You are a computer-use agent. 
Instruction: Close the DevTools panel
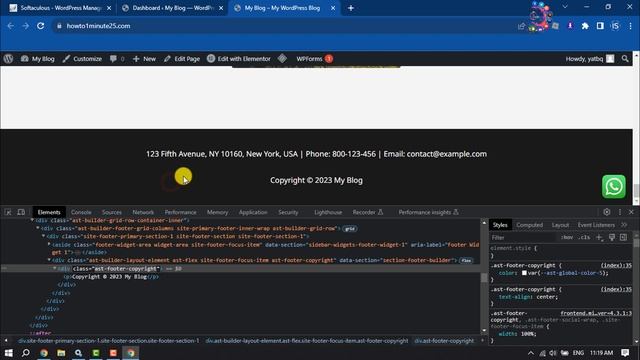[631, 212]
